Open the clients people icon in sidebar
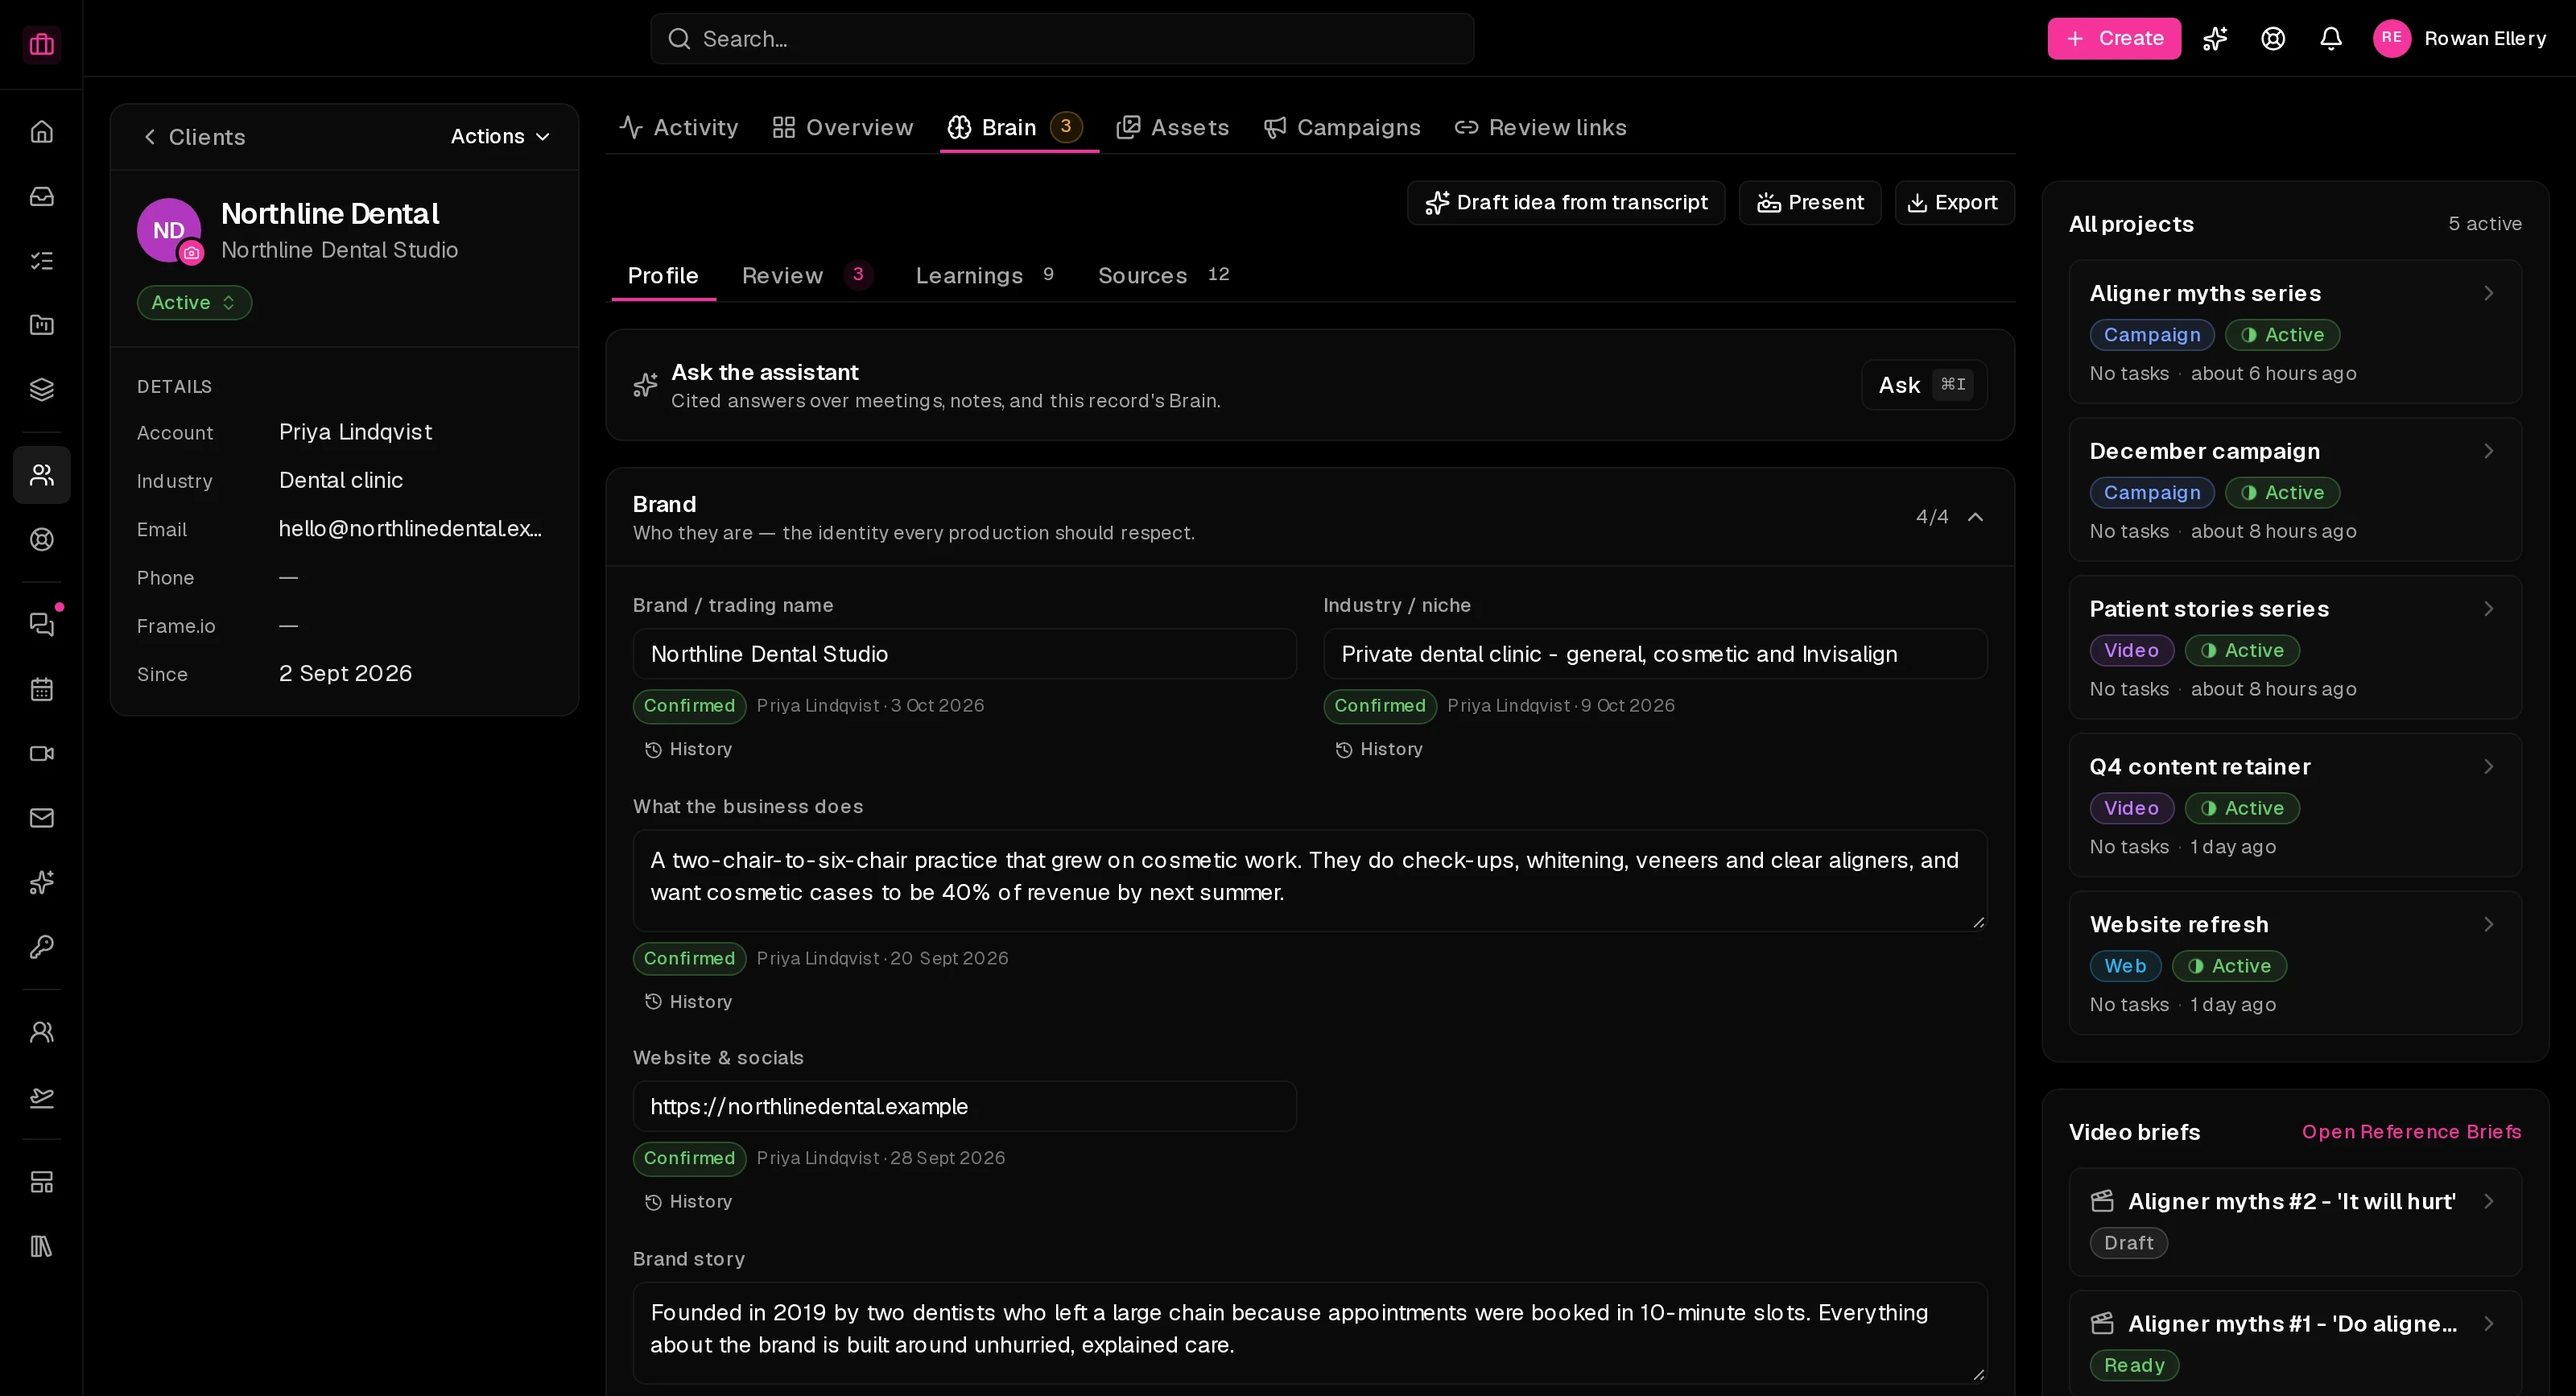Viewport: 2576px width, 1396px height. (41, 475)
